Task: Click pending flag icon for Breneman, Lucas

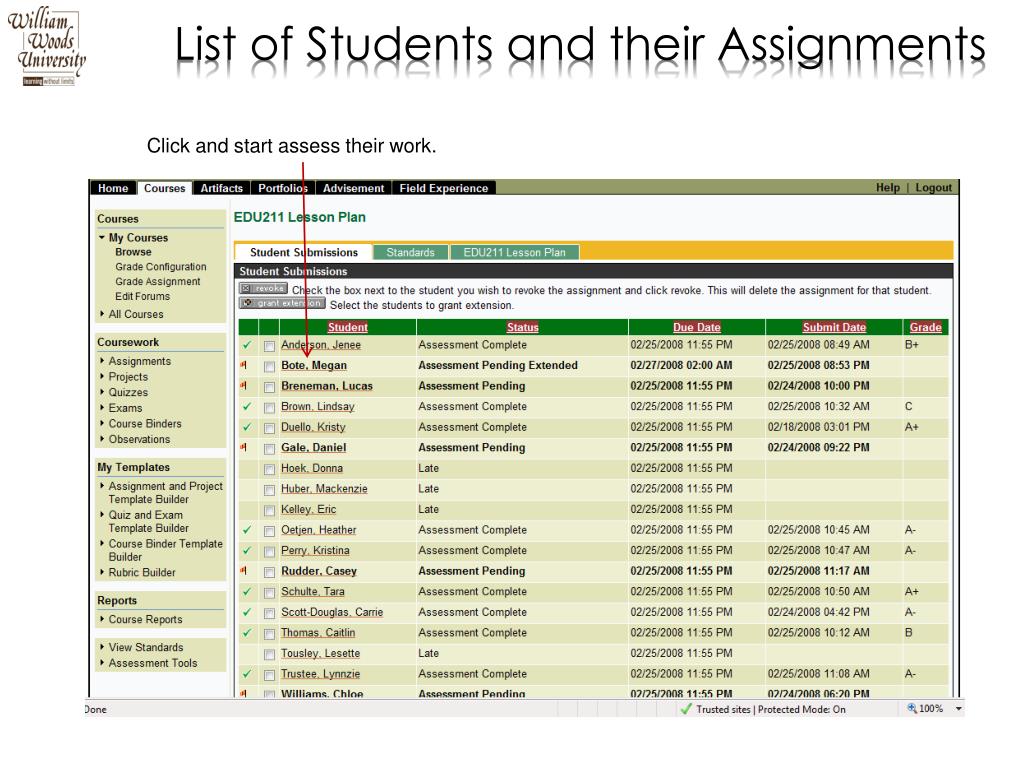Action: 244,386
